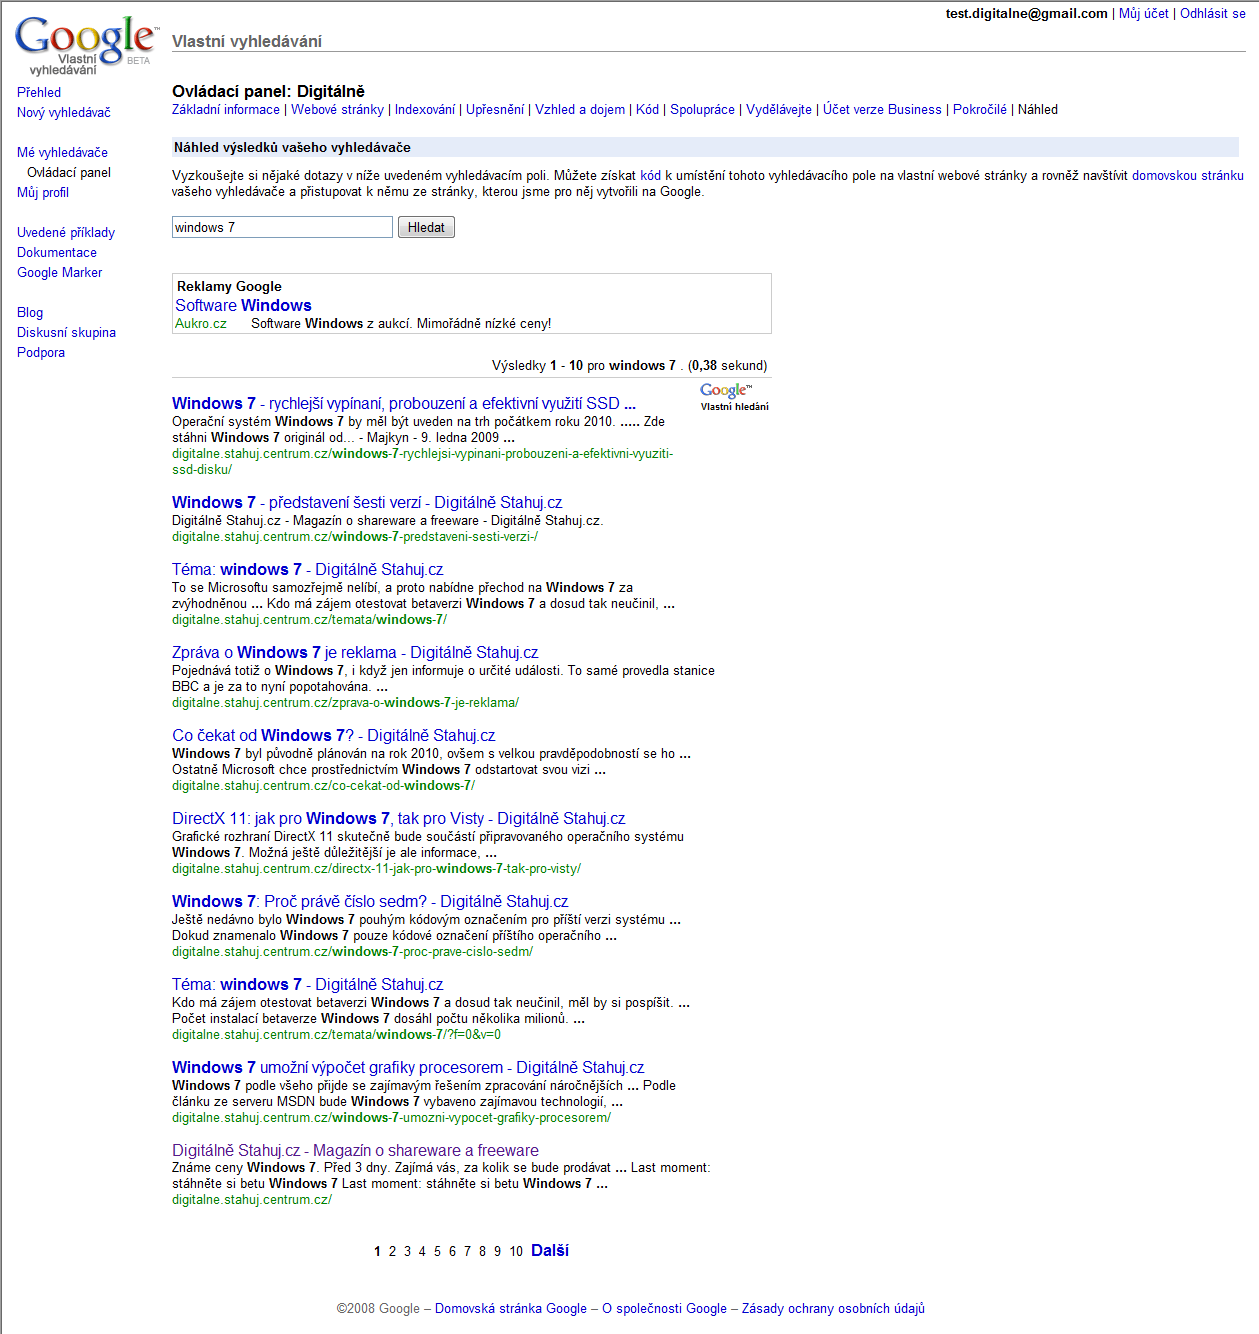
Task: Switch to Vzhled a dojem tab
Action: [x=580, y=109]
